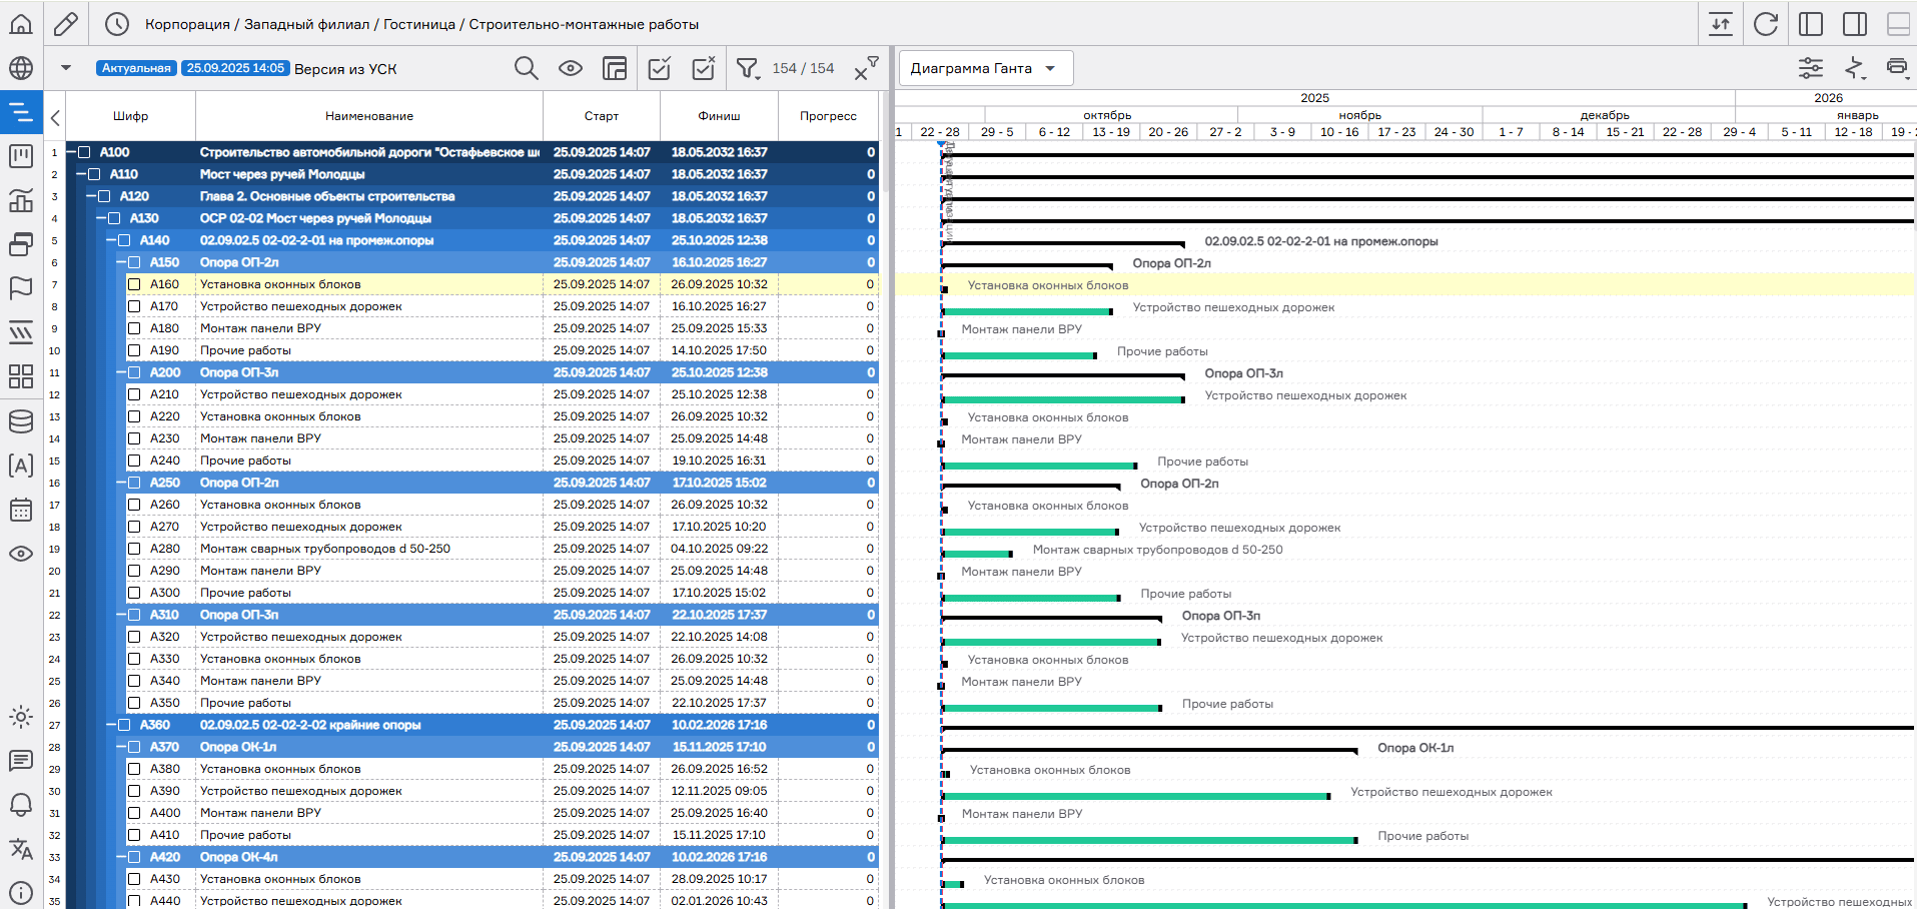Collapse the A360 tree group
The height and width of the screenshot is (910, 1917).
pyautogui.click(x=111, y=725)
